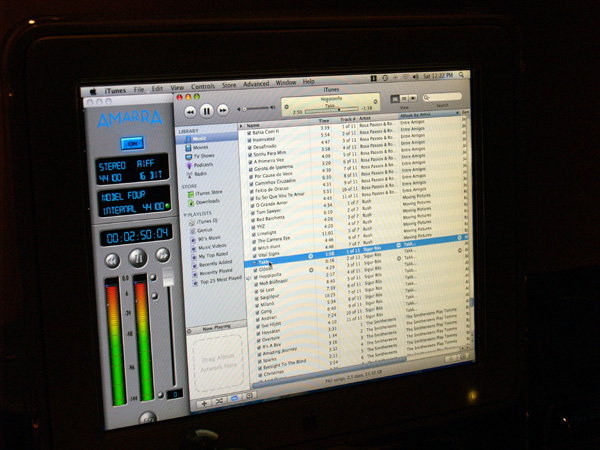Open the Window menu
Screen dimensions: 600x450
[286, 82]
